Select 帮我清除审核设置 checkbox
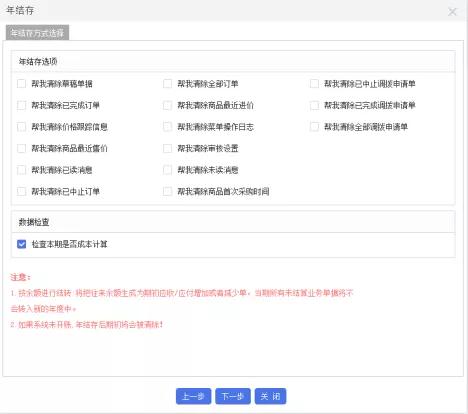 pos(167,148)
